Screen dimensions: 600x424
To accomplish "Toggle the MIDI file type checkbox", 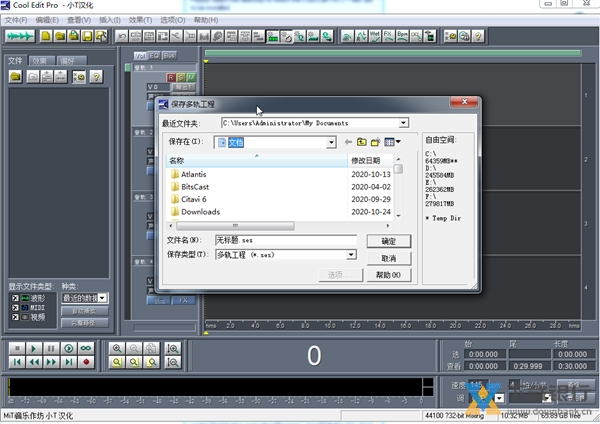I will pyautogui.click(x=15, y=308).
